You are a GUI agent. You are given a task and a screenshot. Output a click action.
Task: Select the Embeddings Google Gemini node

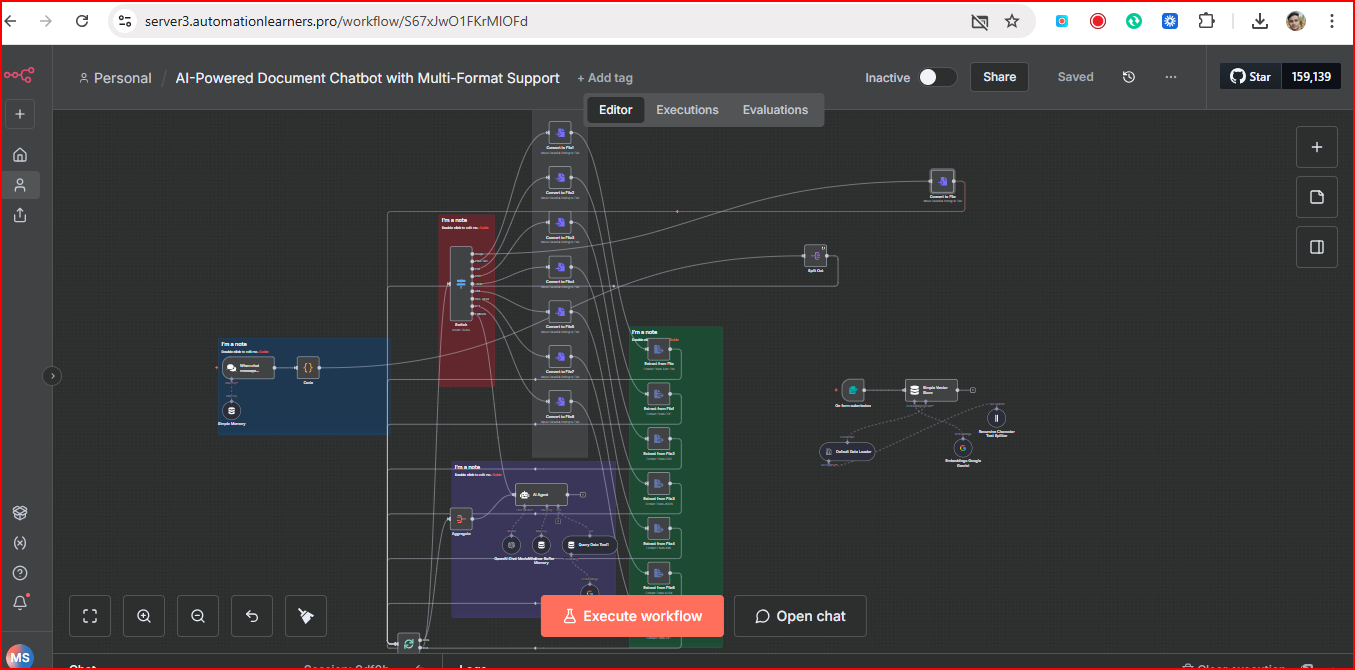pyautogui.click(x=963, y=448)
